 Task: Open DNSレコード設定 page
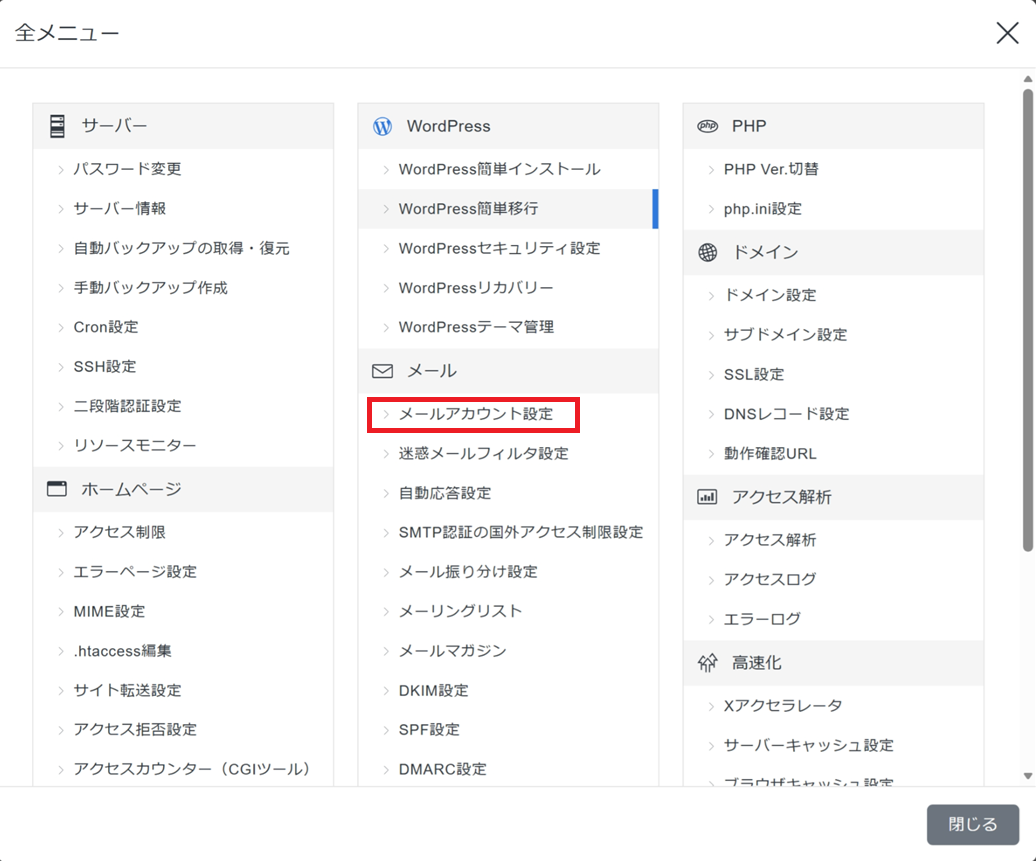coord(786,414)
